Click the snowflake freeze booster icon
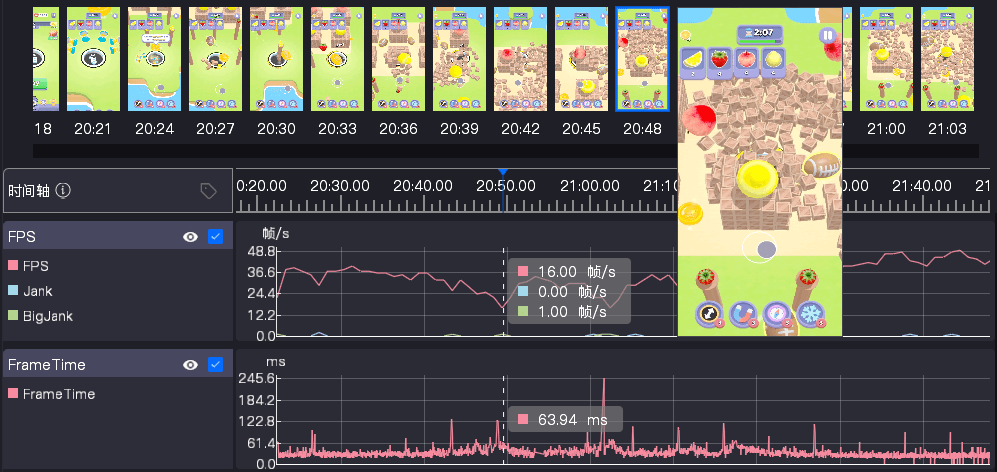This screenshot has width=997, height=472. coord(811,314)
